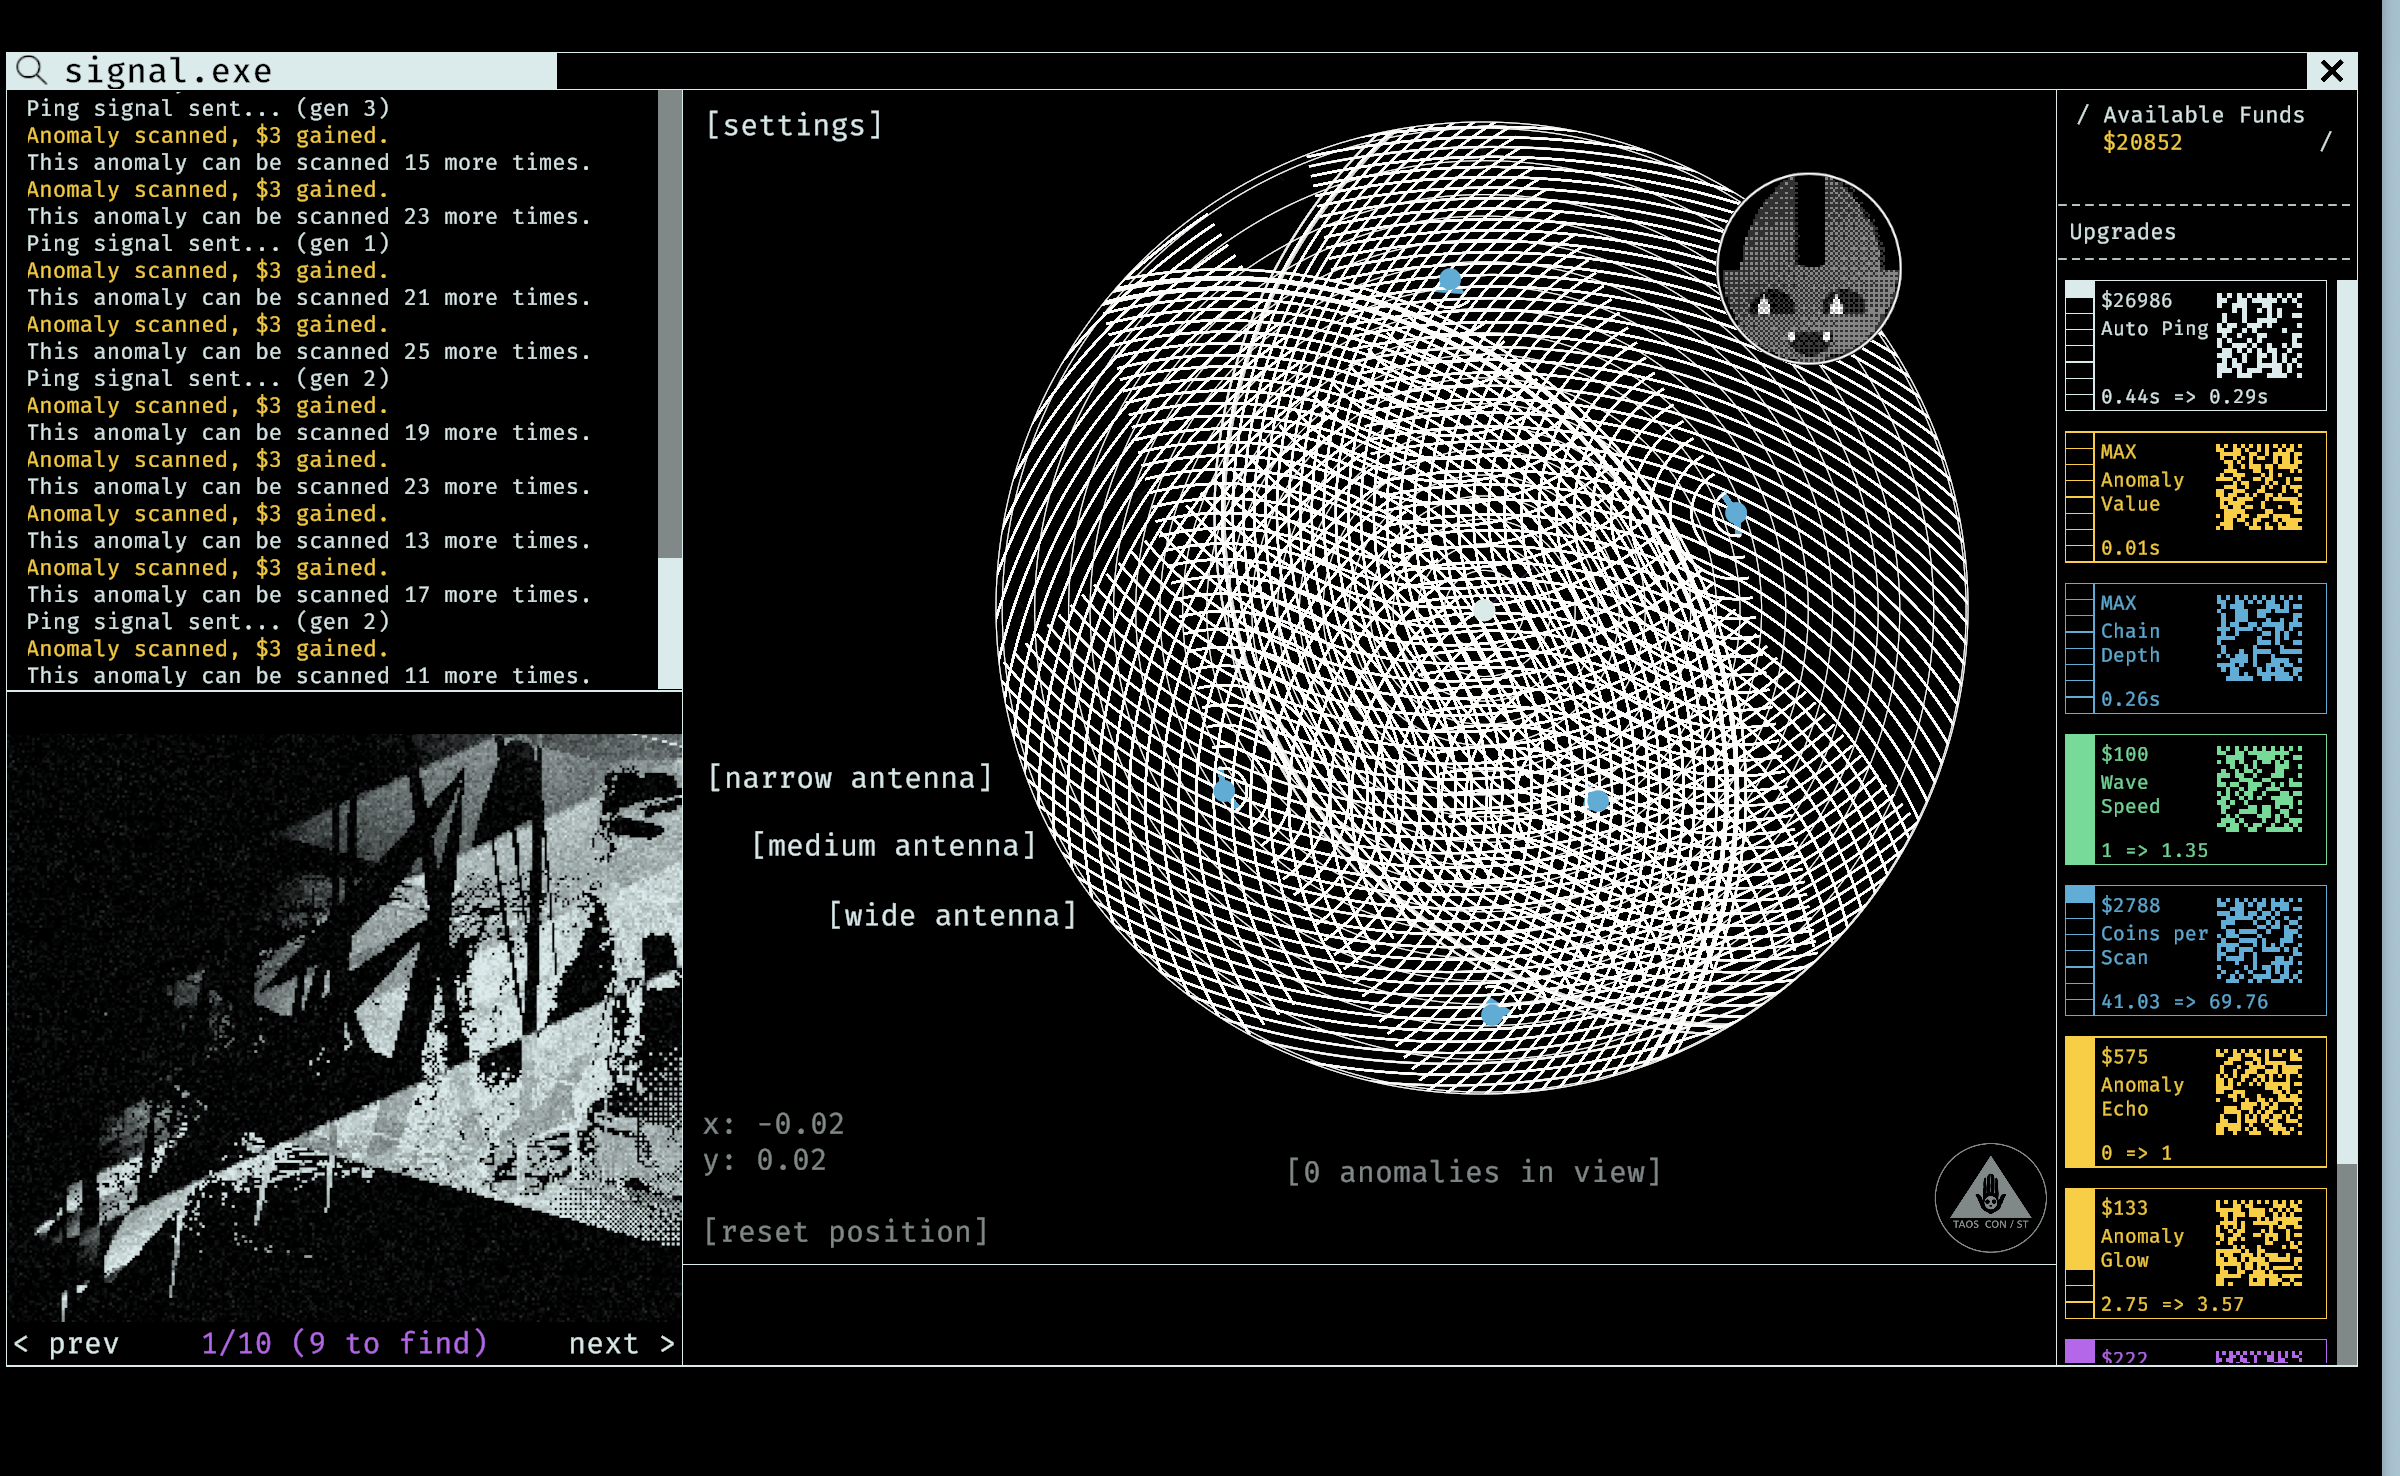Select the [narrow antenna] option
Image resolution: width=2400 pixels, height=1476 pixels.
(x=850, y=778)
